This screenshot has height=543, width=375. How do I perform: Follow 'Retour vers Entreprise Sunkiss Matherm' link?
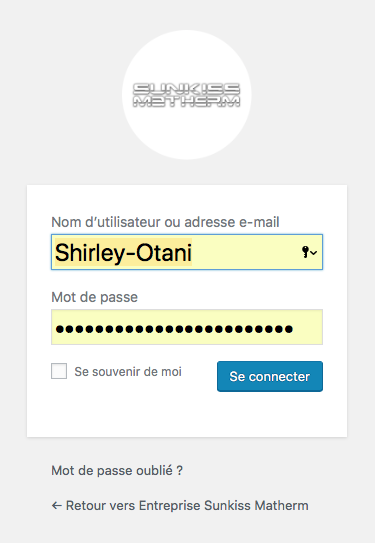180,506
